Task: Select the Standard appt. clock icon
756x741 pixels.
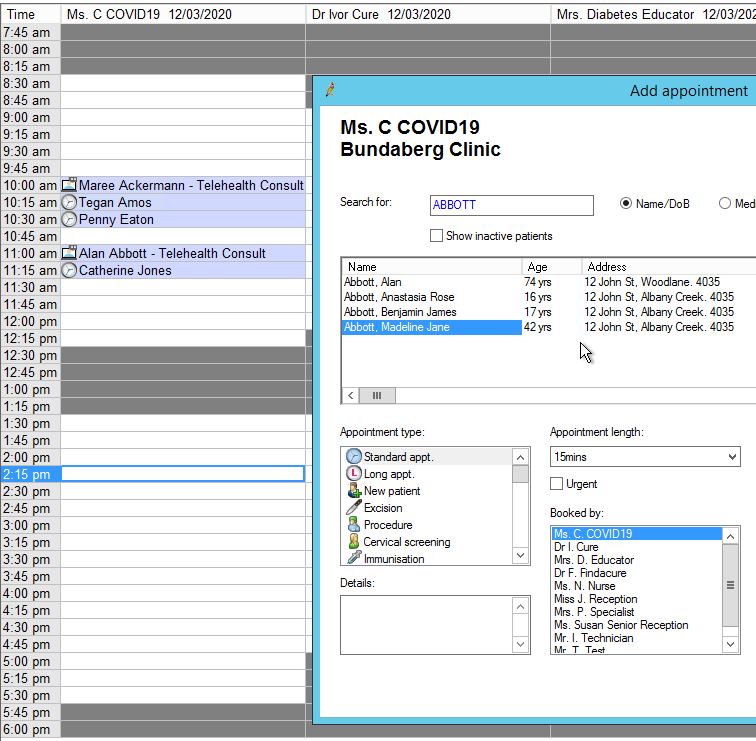Action: [353, 457]
